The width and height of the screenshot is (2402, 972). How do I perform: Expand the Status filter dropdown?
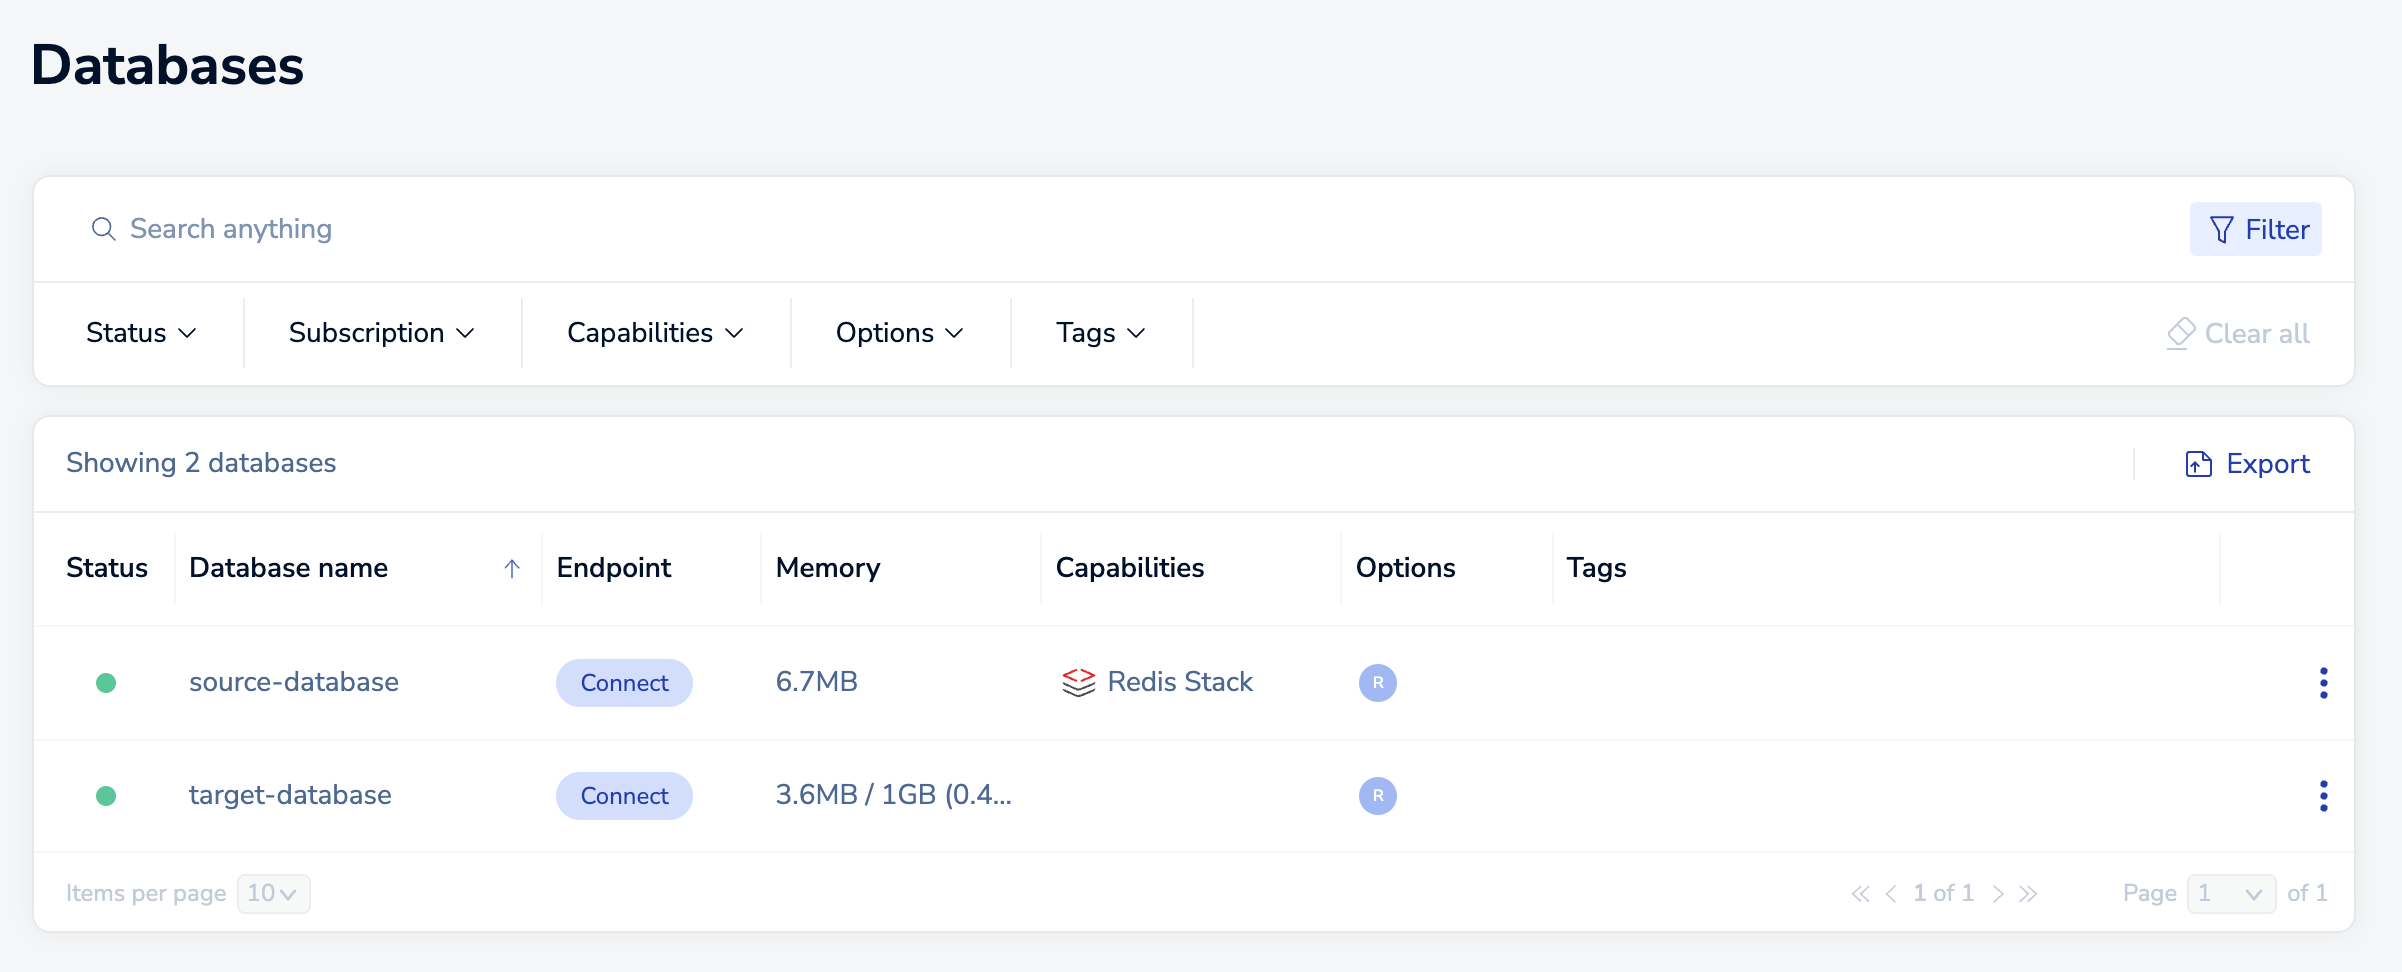[x=141, y=333]
